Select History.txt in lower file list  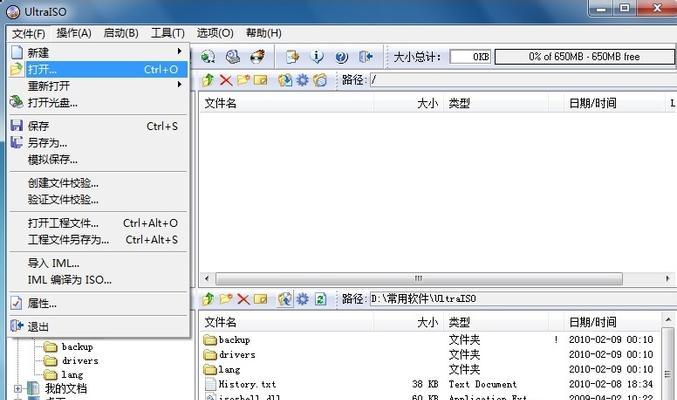click(240, 384)
